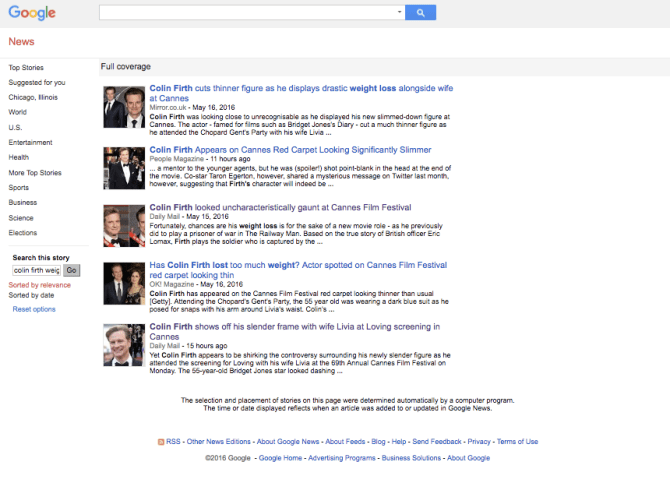The height and width of the screenshot is (490, 670).
Task: Open the OK! Magazine article thumbnail
Action: [123, 284]
